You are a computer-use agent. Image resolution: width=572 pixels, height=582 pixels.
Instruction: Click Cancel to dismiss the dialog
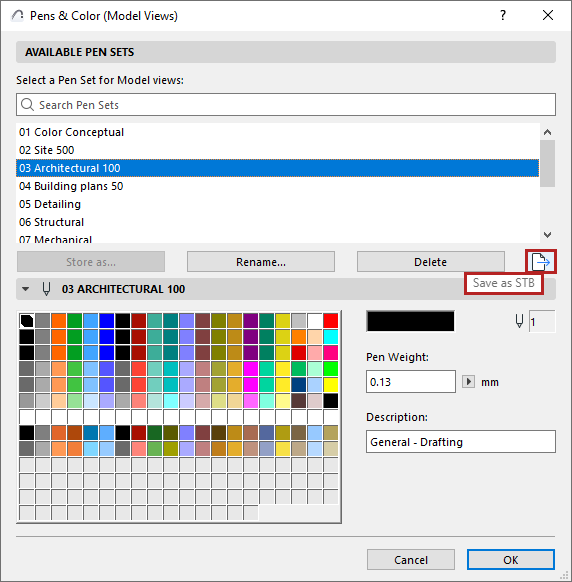(x=411, y=559)
